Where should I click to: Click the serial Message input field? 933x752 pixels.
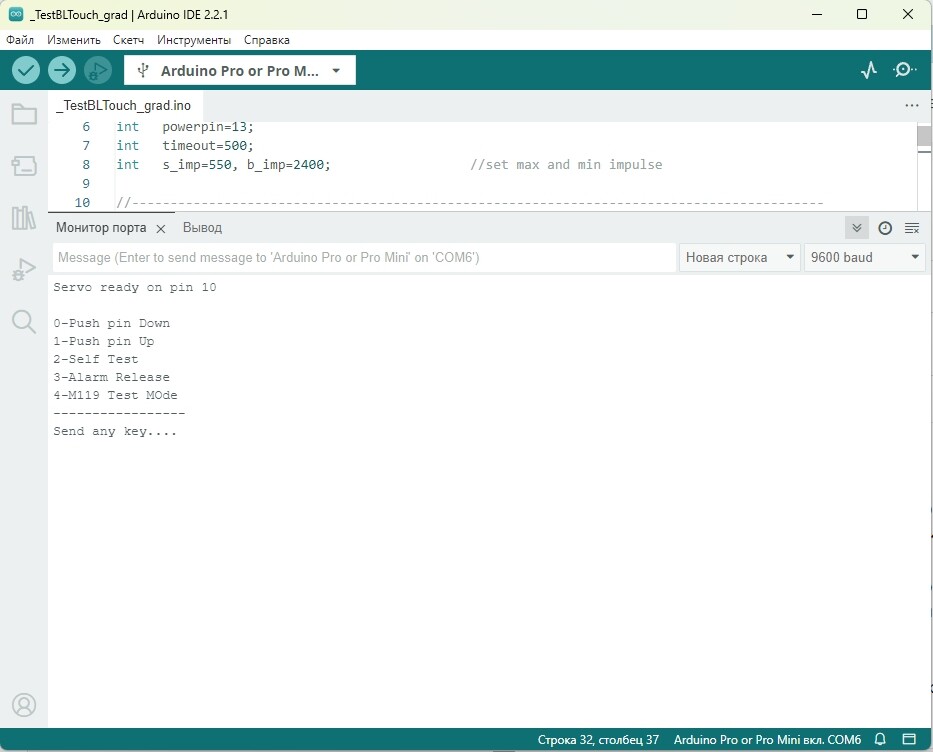click(x=364, y=257)
